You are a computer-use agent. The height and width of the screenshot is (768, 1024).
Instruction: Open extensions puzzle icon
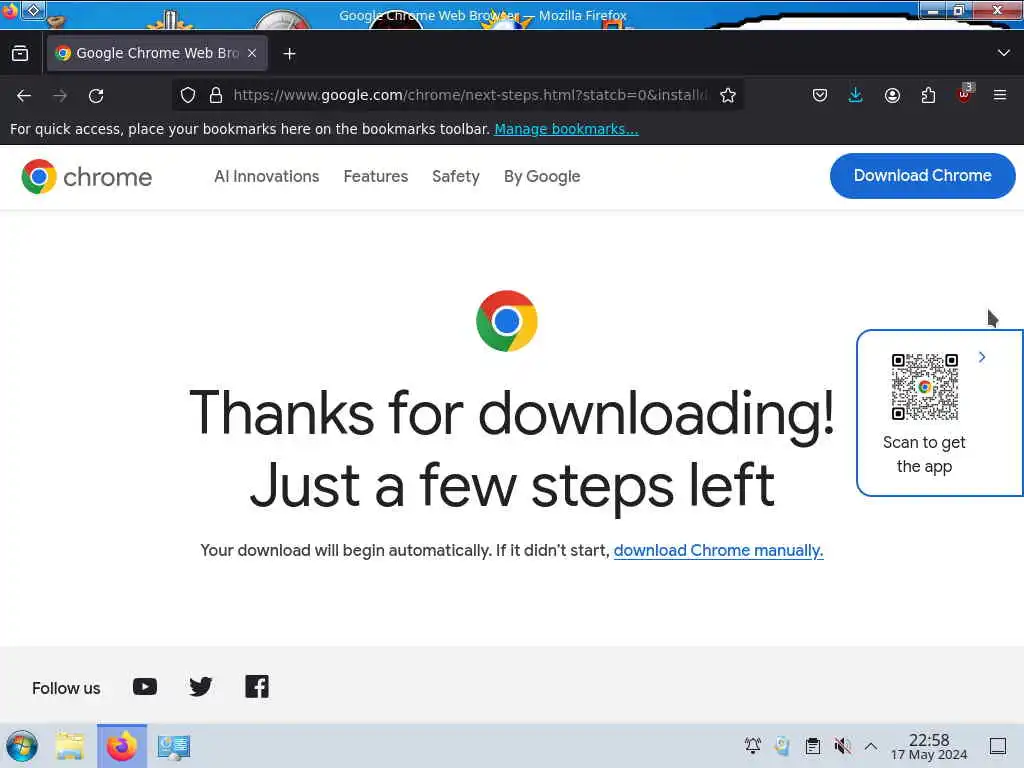[928, 95]
